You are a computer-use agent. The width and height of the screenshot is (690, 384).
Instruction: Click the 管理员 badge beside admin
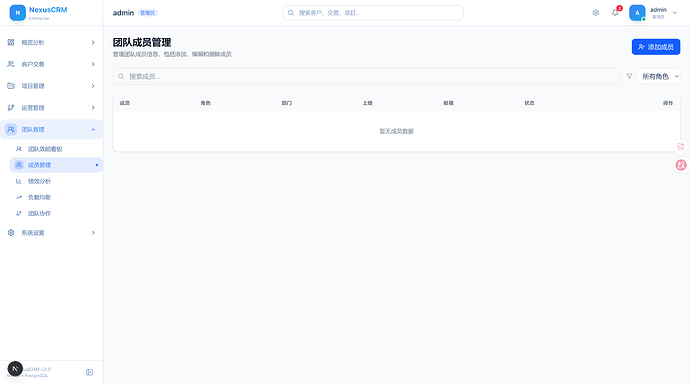147,13
